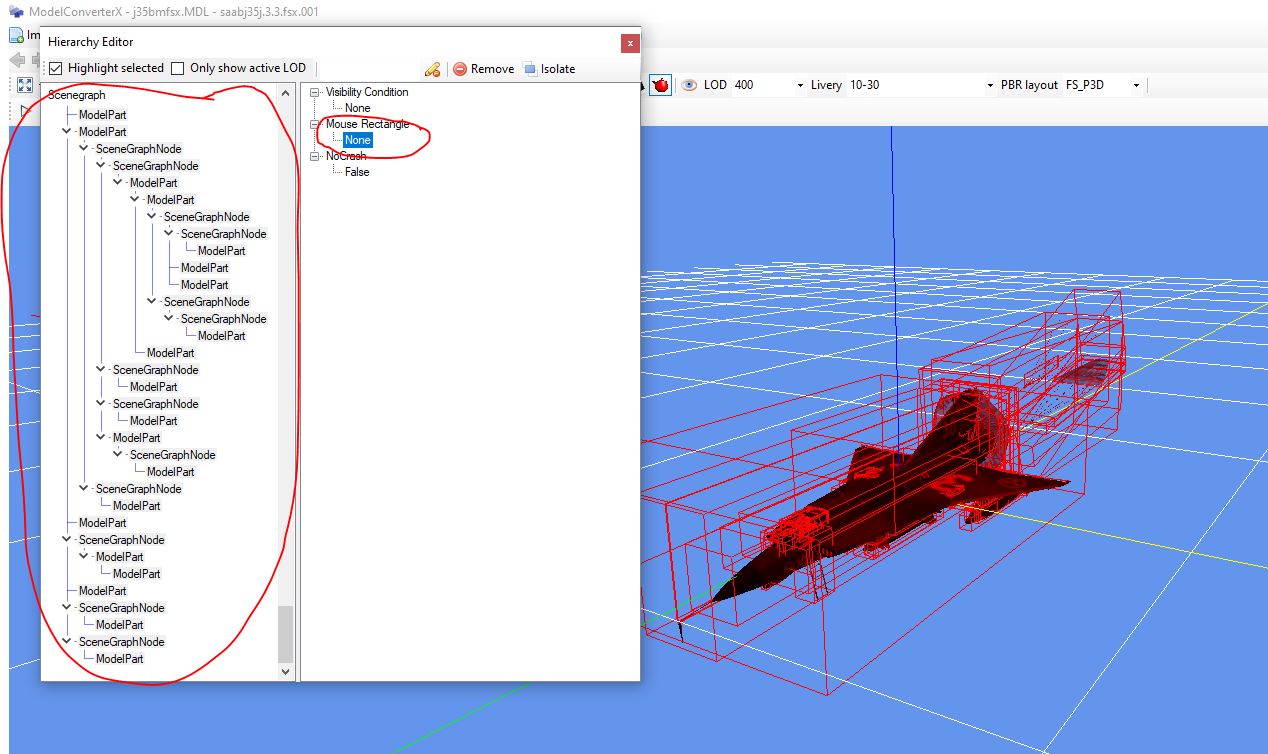Uncheck the Highlight selected checkbox

[x=56, y=68]
